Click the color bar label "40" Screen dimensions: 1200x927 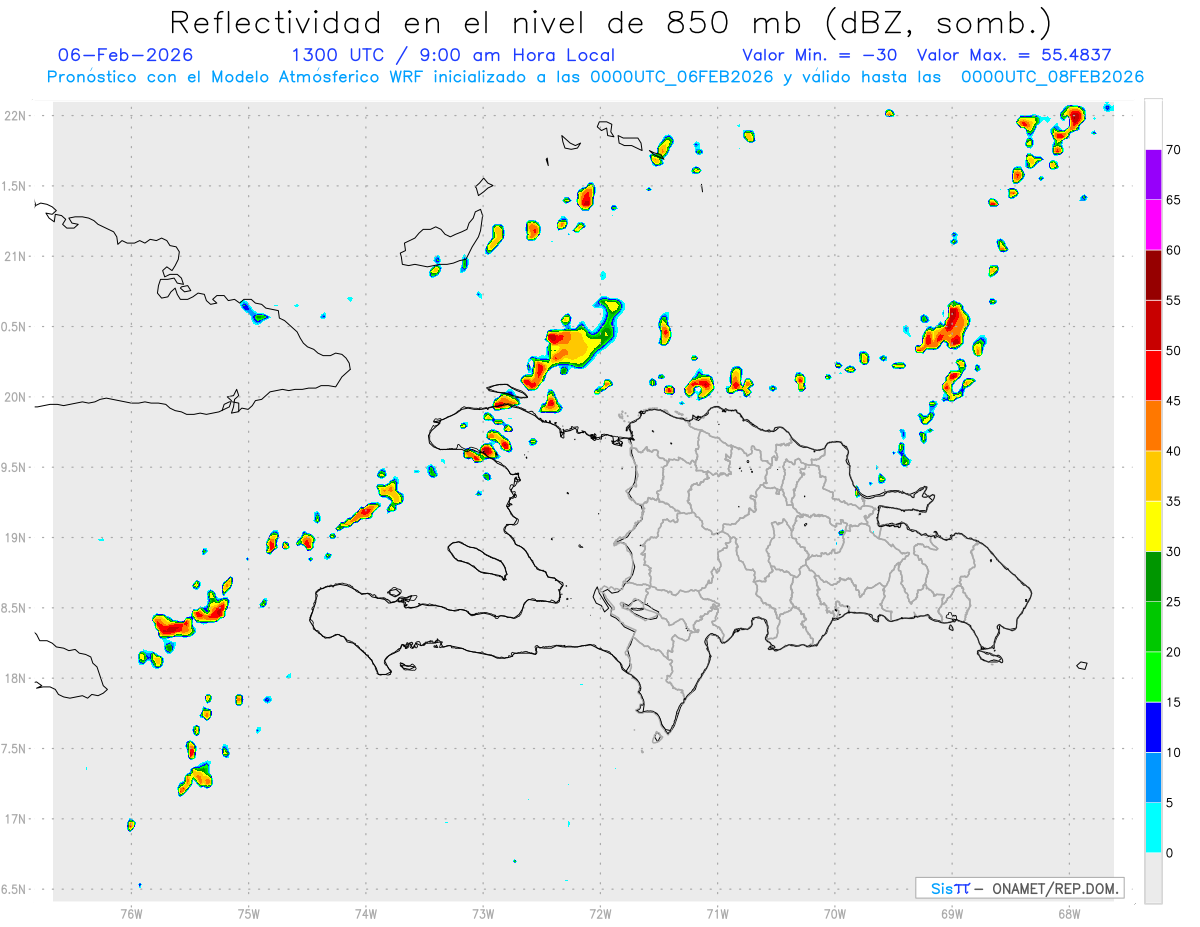(x=1174, y=451)
